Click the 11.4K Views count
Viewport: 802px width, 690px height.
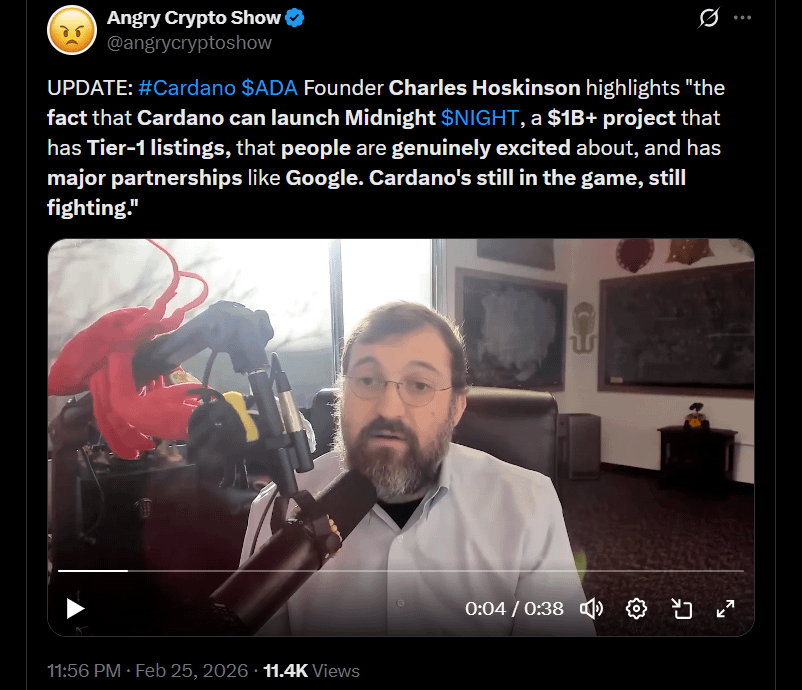point(311,671)
